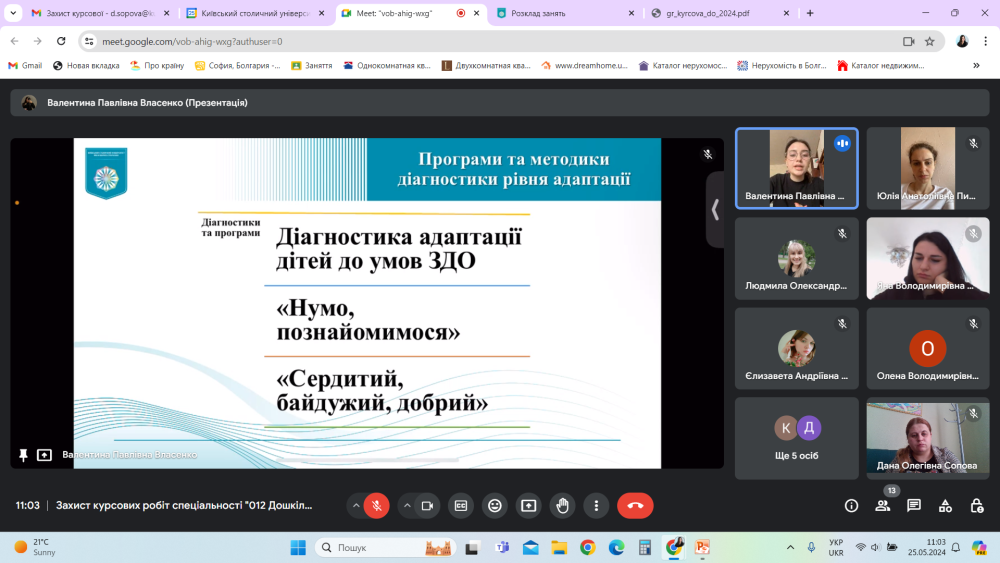Image resolution: width=1000 pixels, height=563 pixels.
Task: Raise your hand in the meeting
Action: pos(562,506)
